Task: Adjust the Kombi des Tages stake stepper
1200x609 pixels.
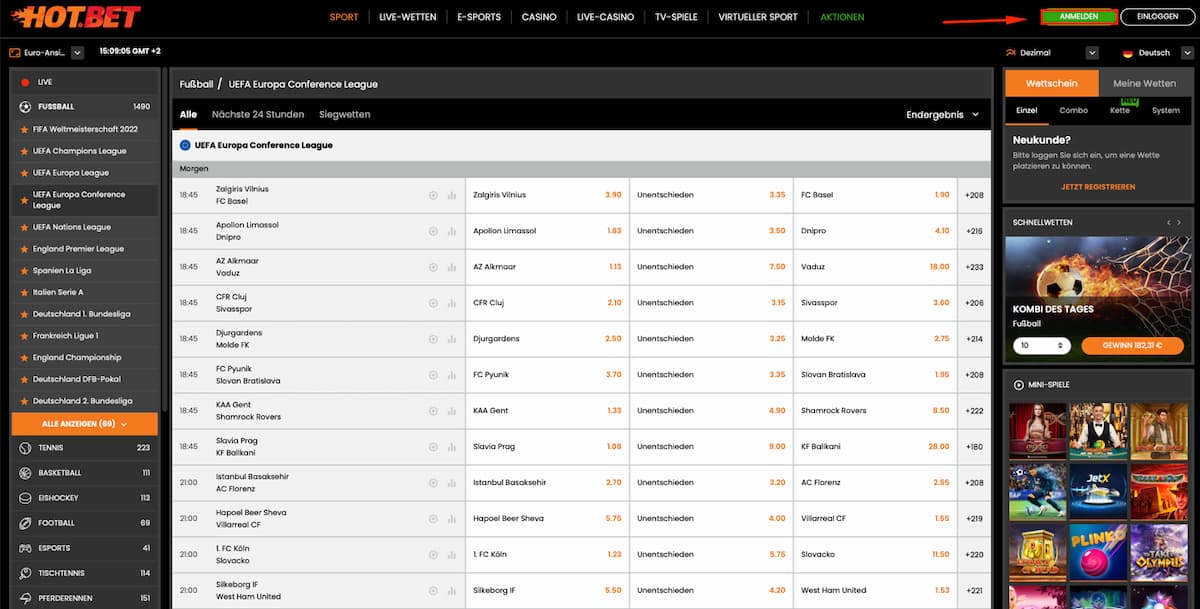Action: (x=1042, y=346)
